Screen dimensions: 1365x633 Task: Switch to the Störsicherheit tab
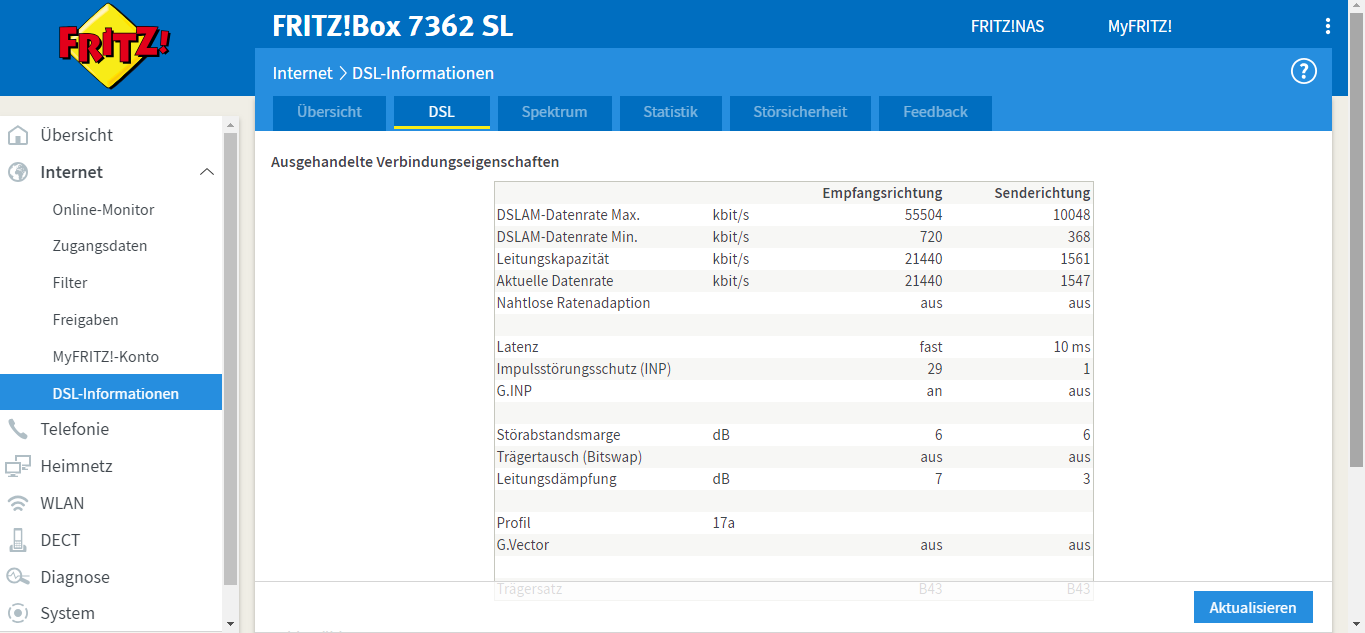[800, 112]
